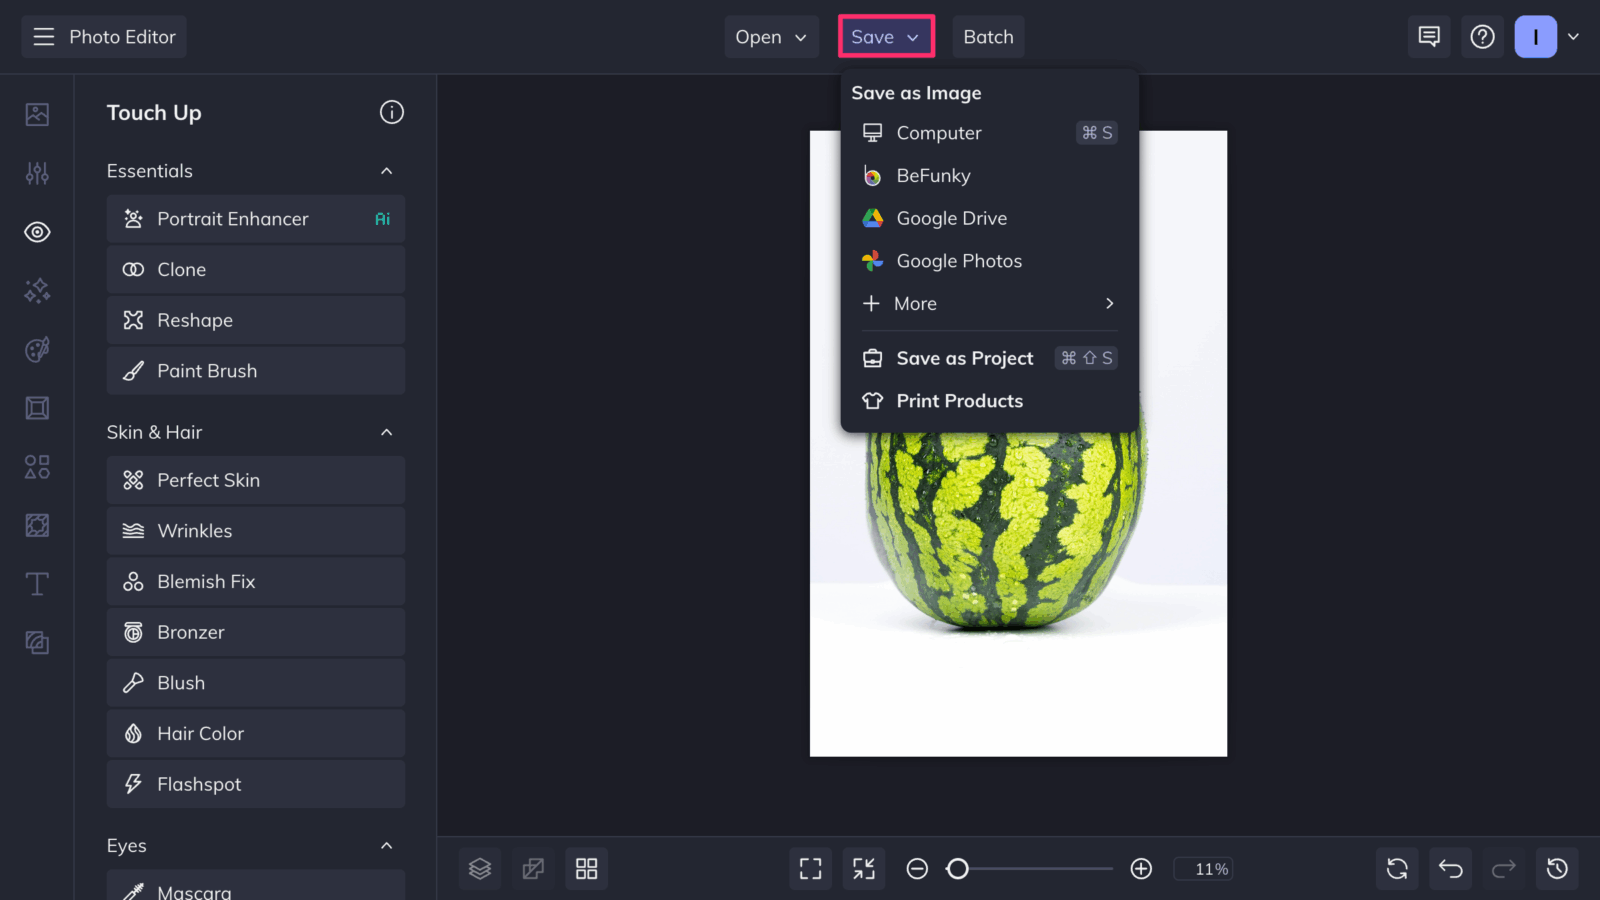Click the fit-to-screen icon
1600x900 pixels.
click(x=811, y=869)
